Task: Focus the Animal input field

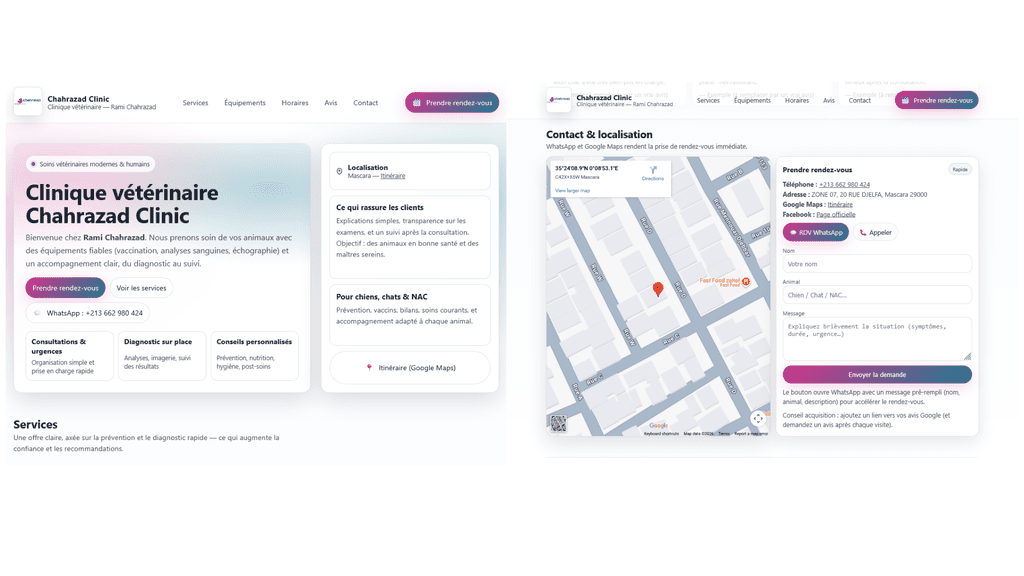Action: click(x=877, y=295)
